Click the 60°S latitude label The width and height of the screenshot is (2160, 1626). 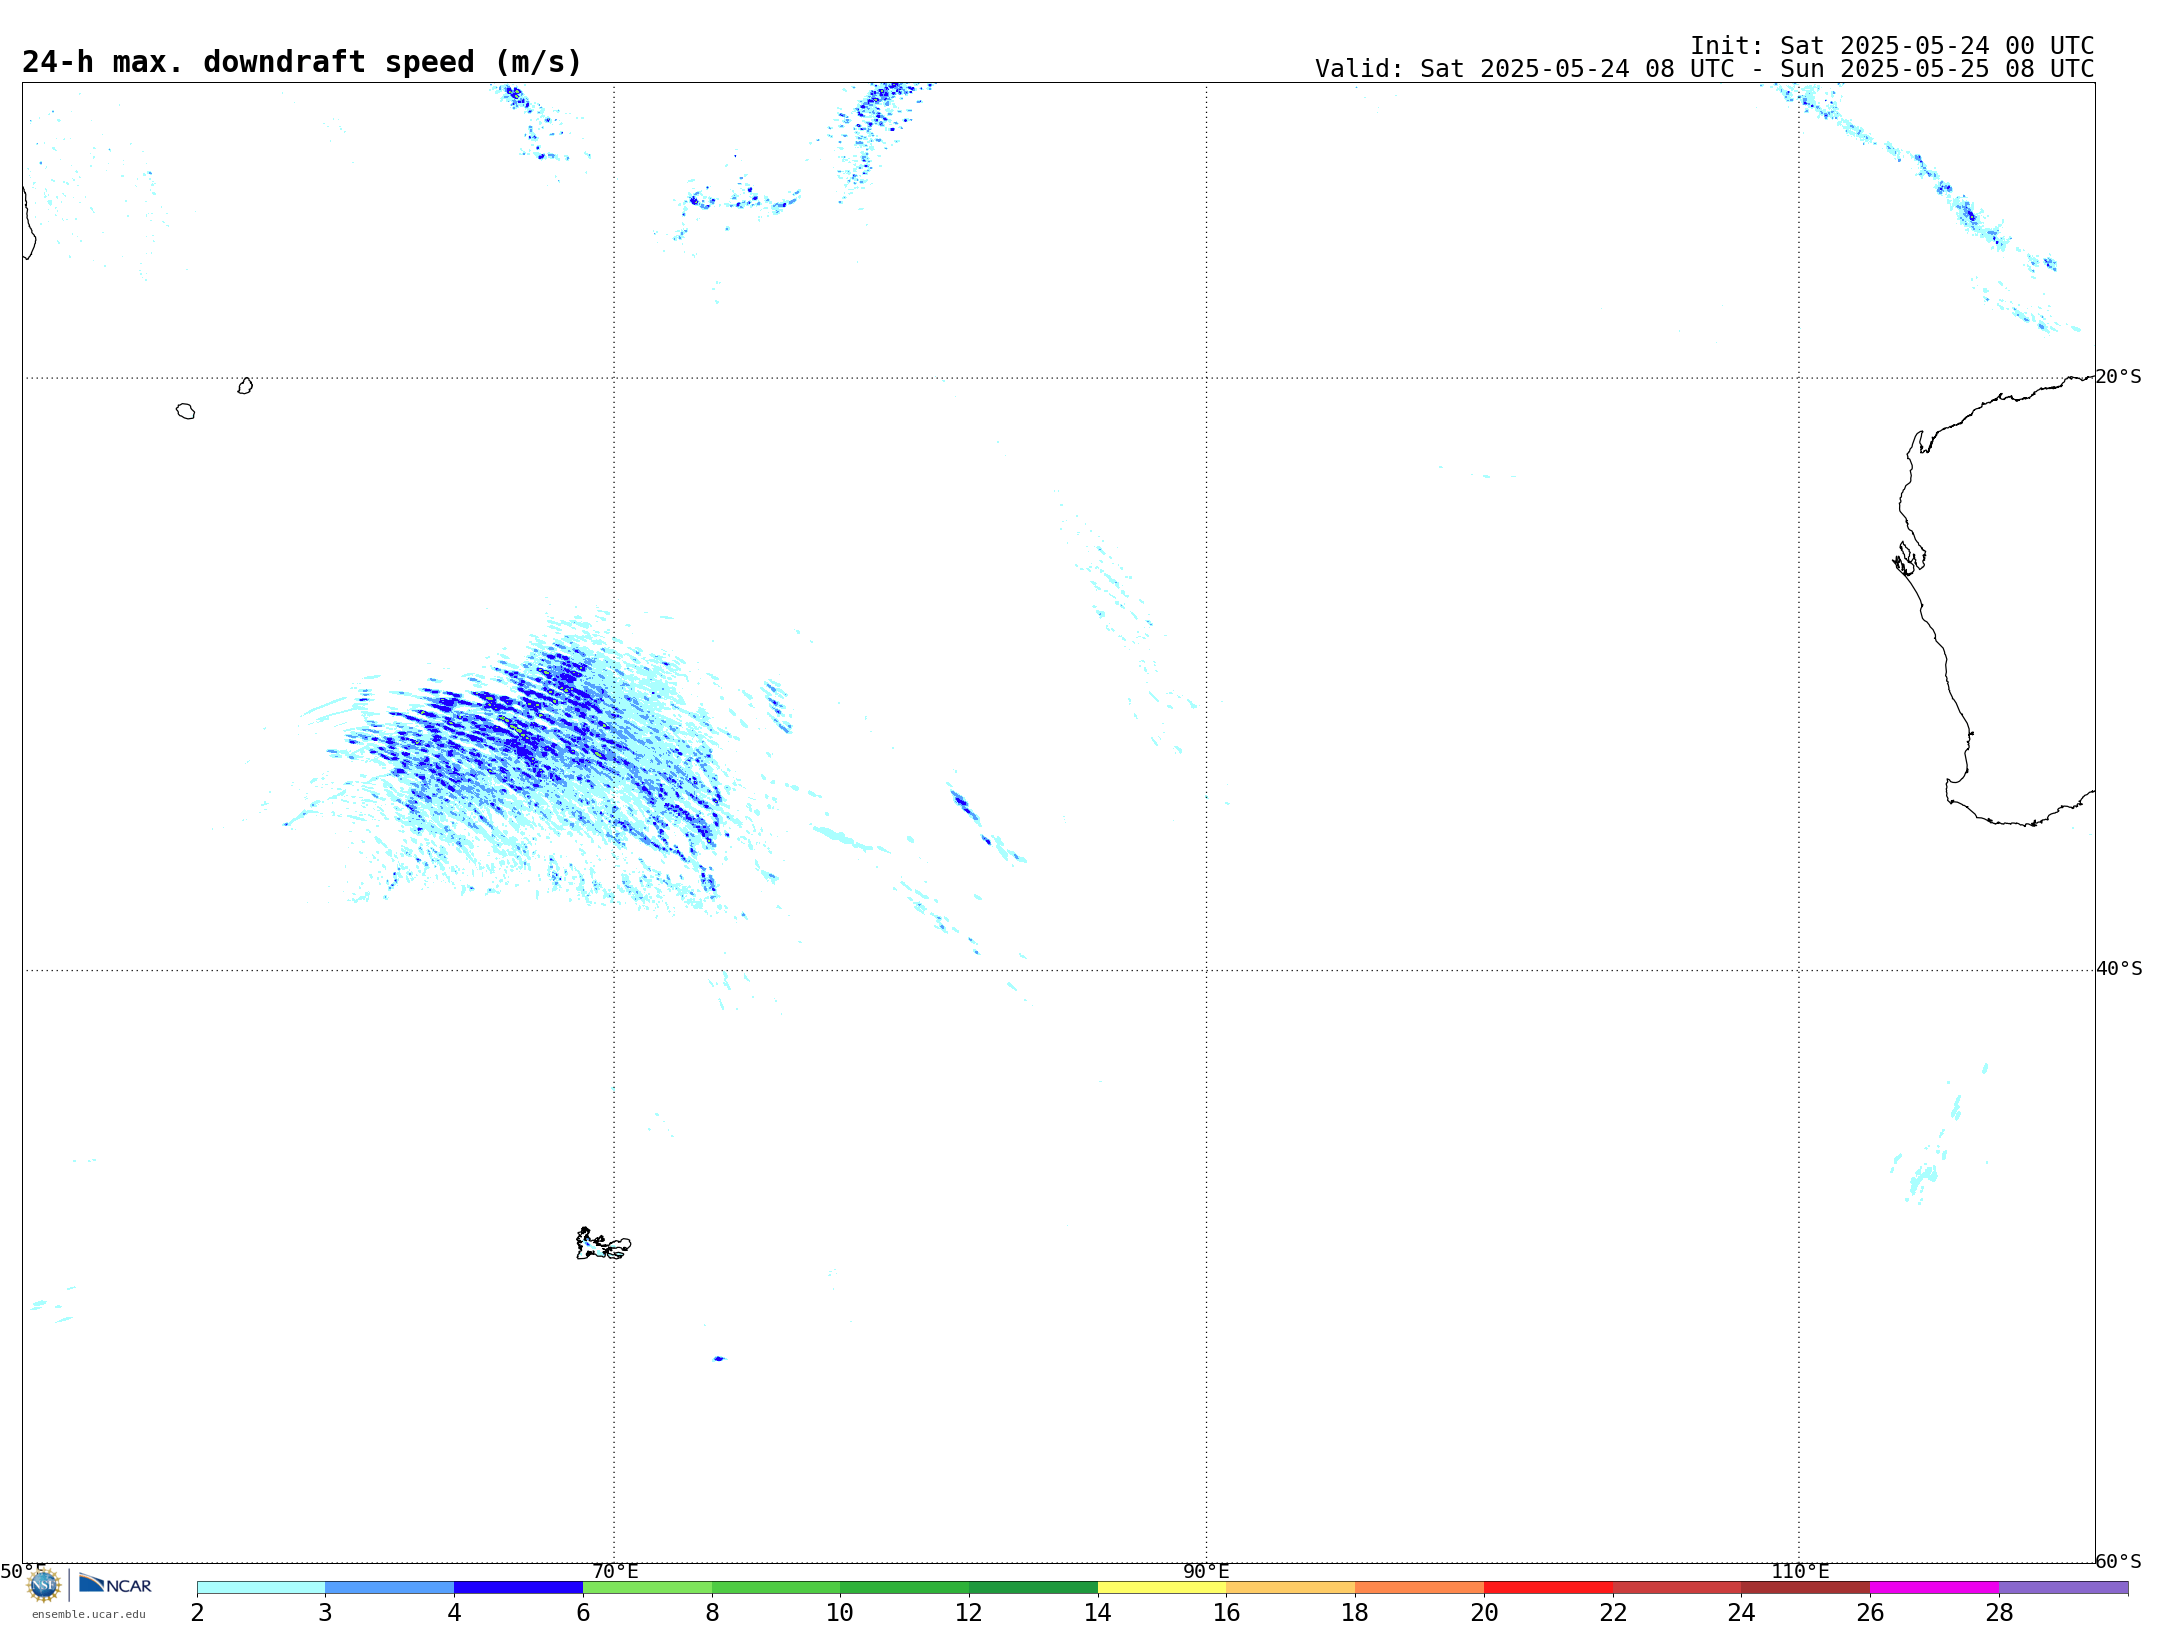tap(2118, 1561)
